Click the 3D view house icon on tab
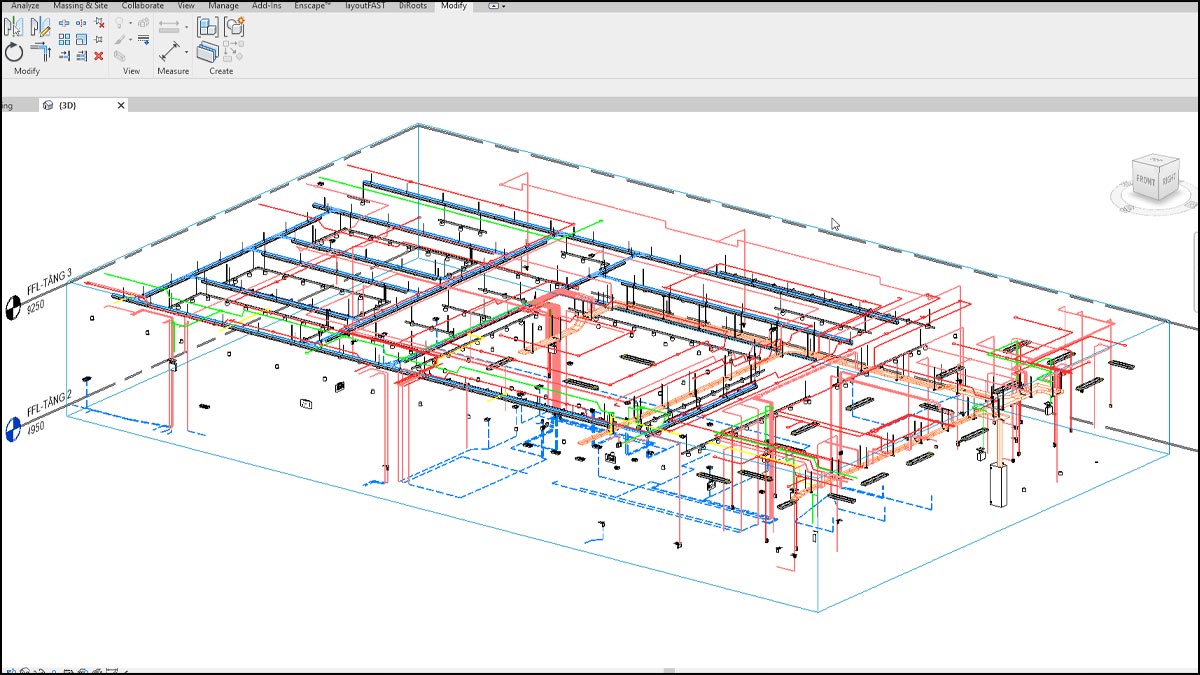The height and width of the screenshot is (675, 1200). tap(48, 105)
